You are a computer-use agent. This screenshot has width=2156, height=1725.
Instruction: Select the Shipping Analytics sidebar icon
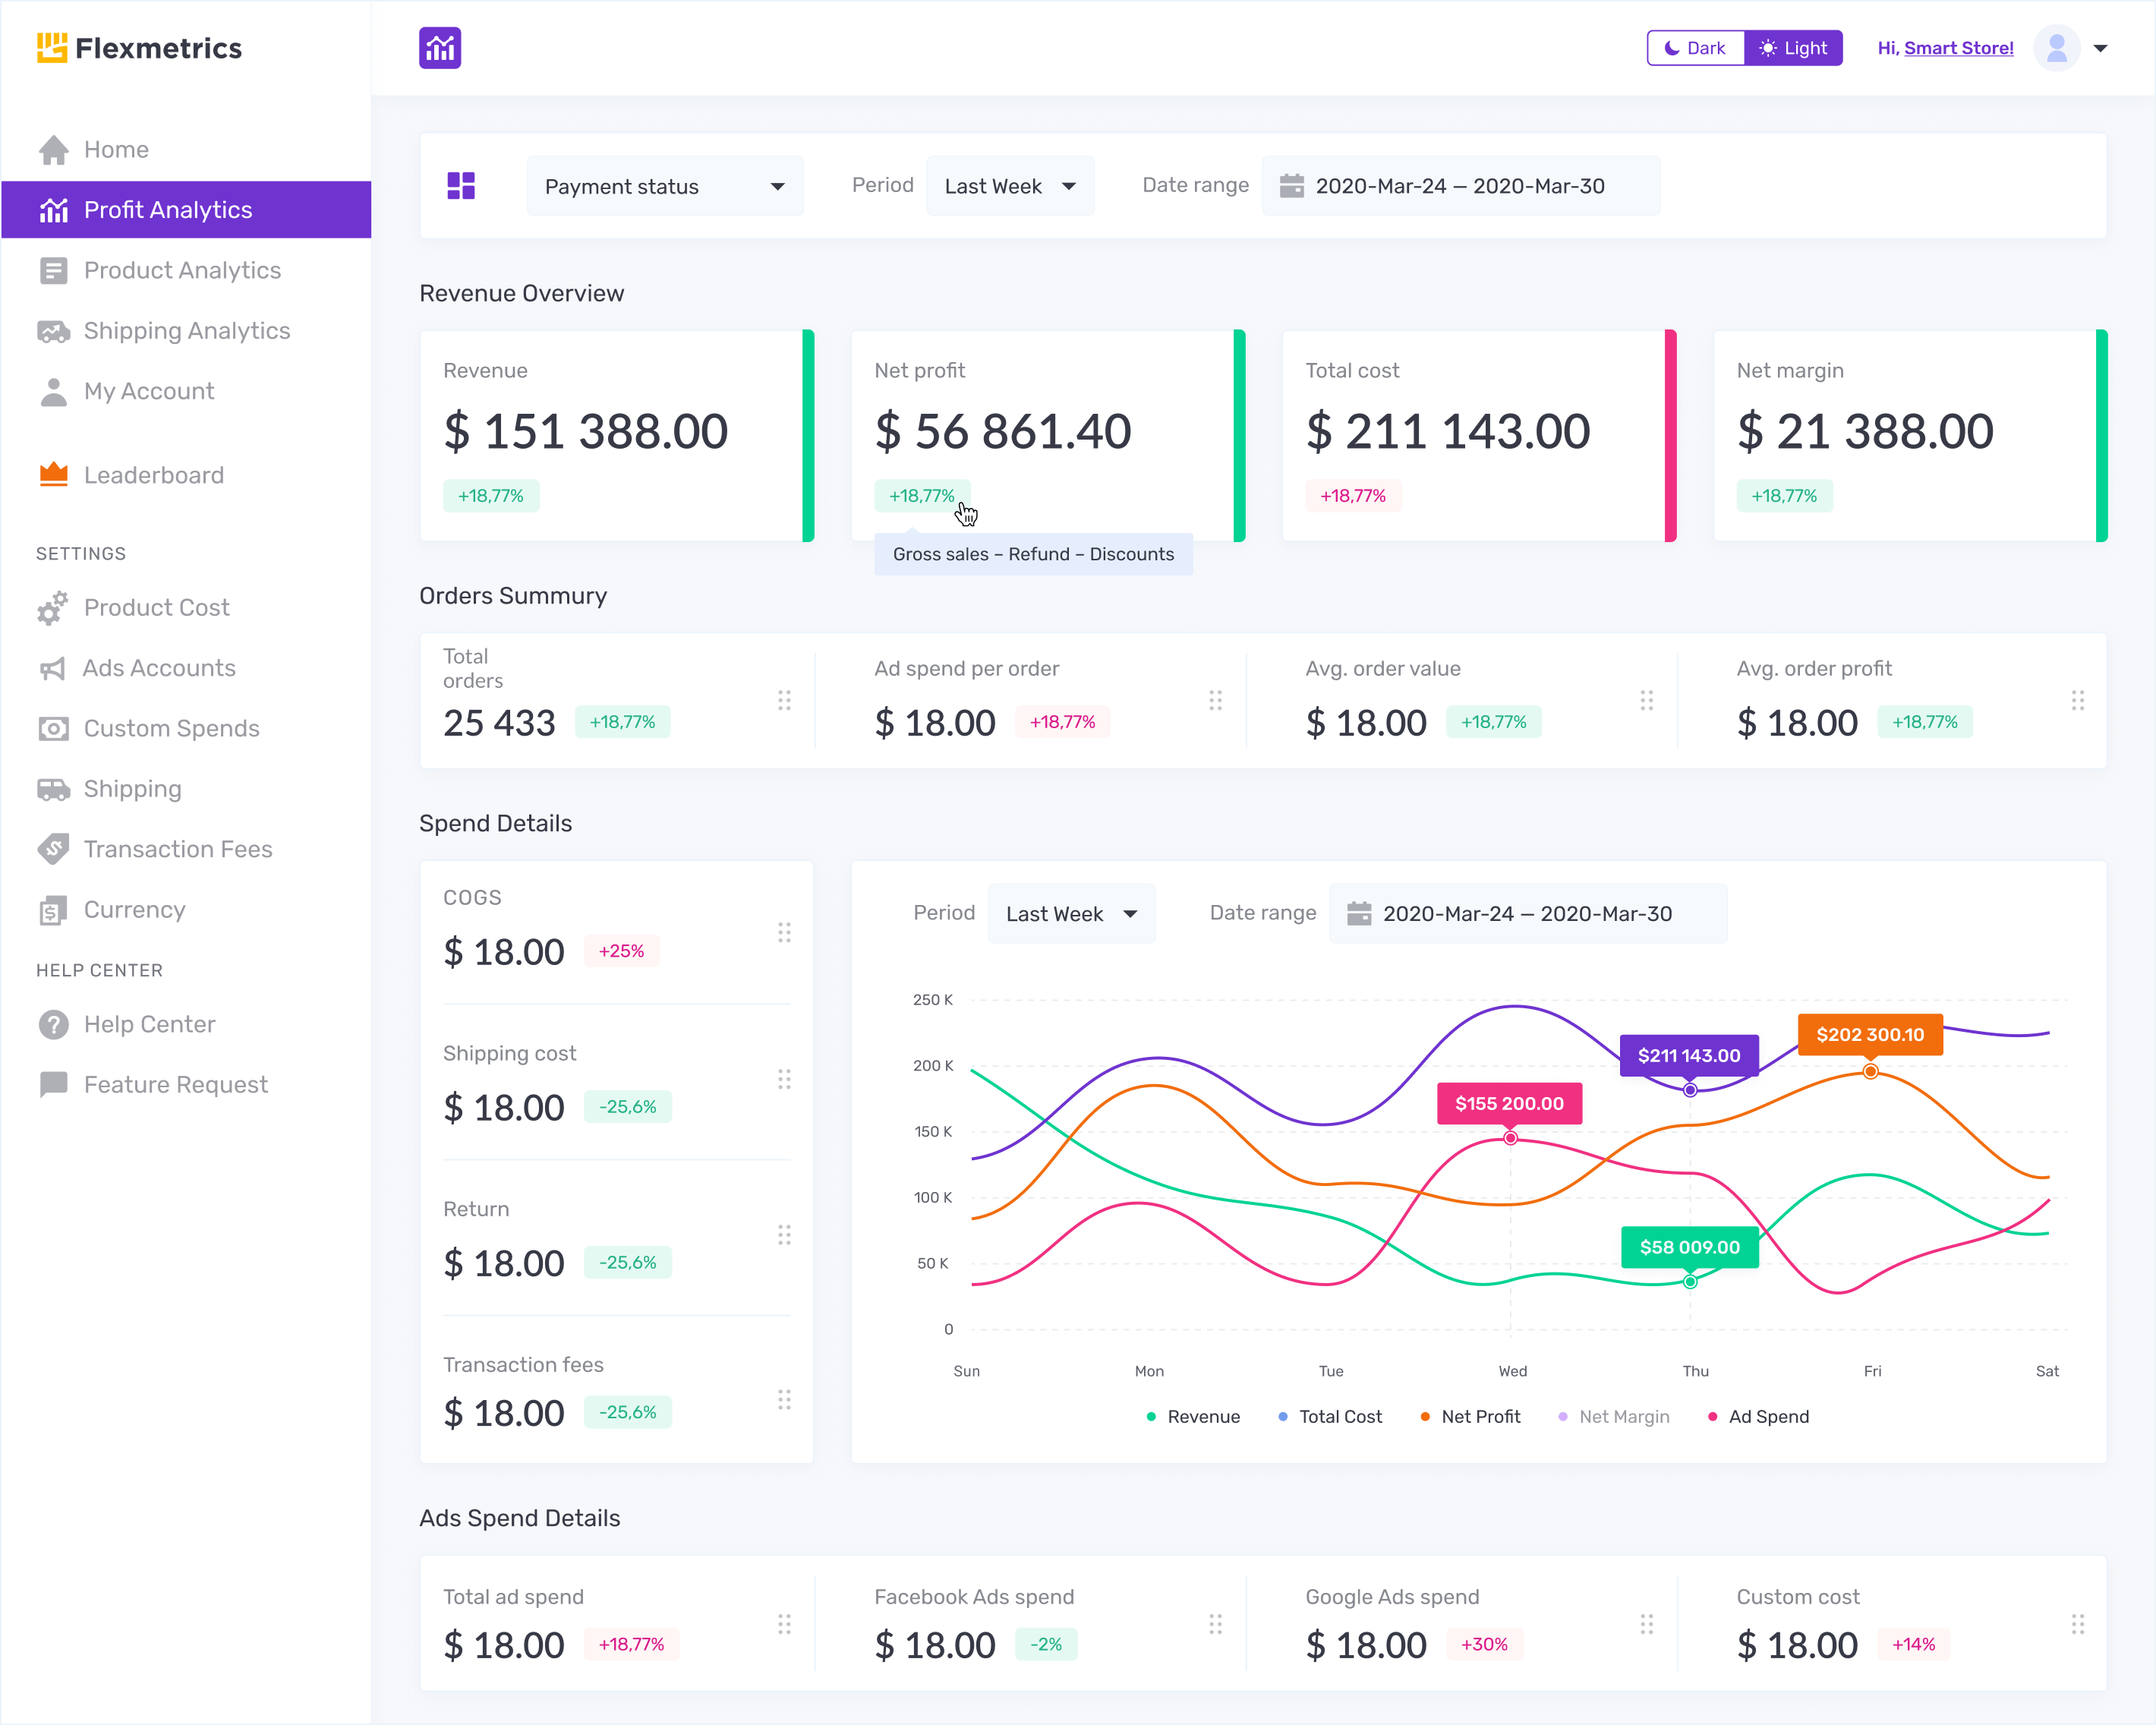pyautogui.click(x=53, y=330)
